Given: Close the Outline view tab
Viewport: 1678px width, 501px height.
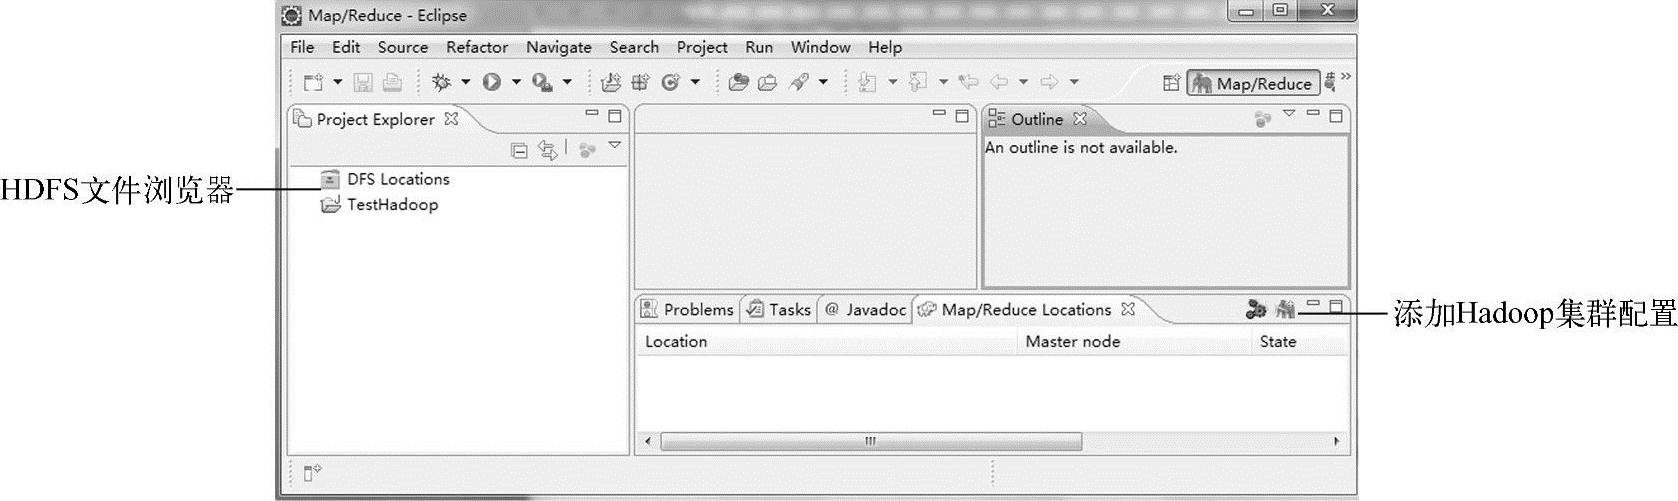Looking at the screenshot, I should point(1080,119).
